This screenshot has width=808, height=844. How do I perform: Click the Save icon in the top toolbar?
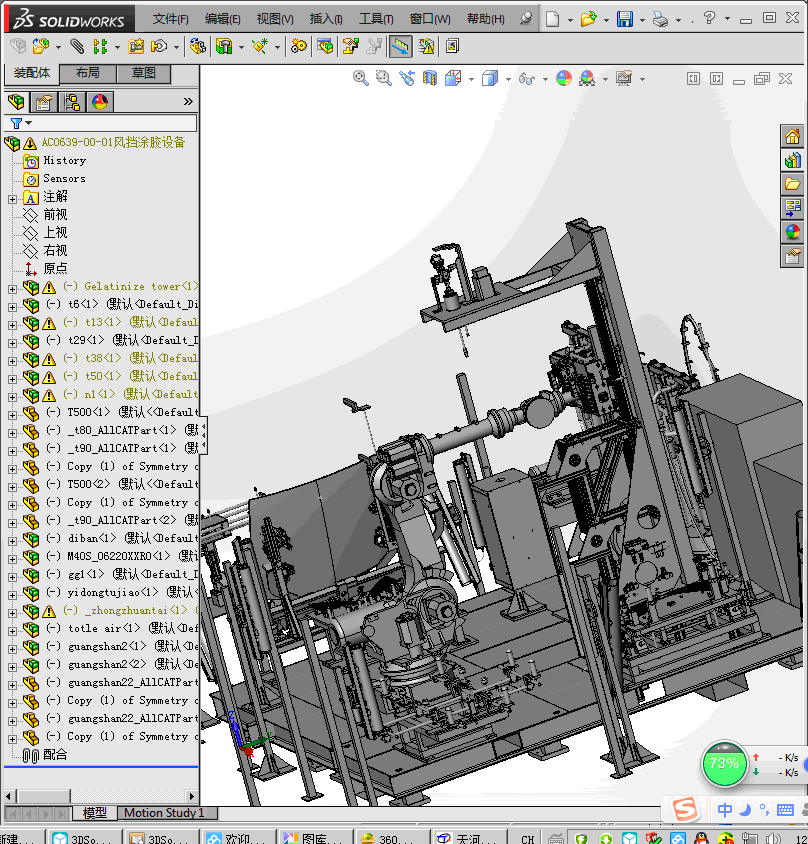pyautogui.click(x=624, y=19)
